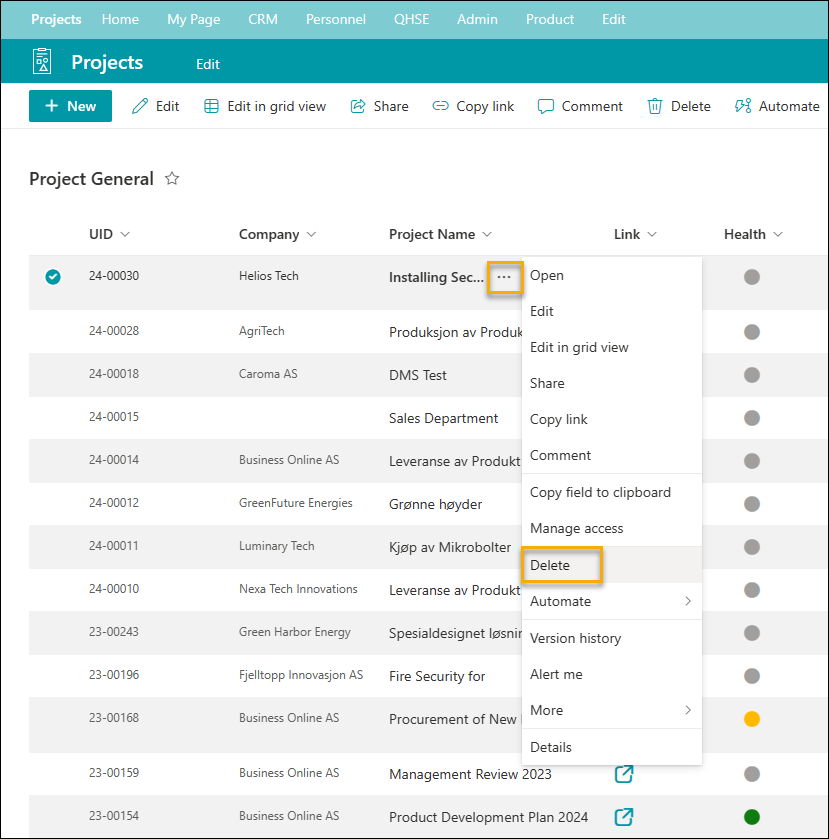Image resolution: width=829 pixels, height=839 pixels.
Task: Expand the Project Name column dropdown
Action: click(487, 234)
